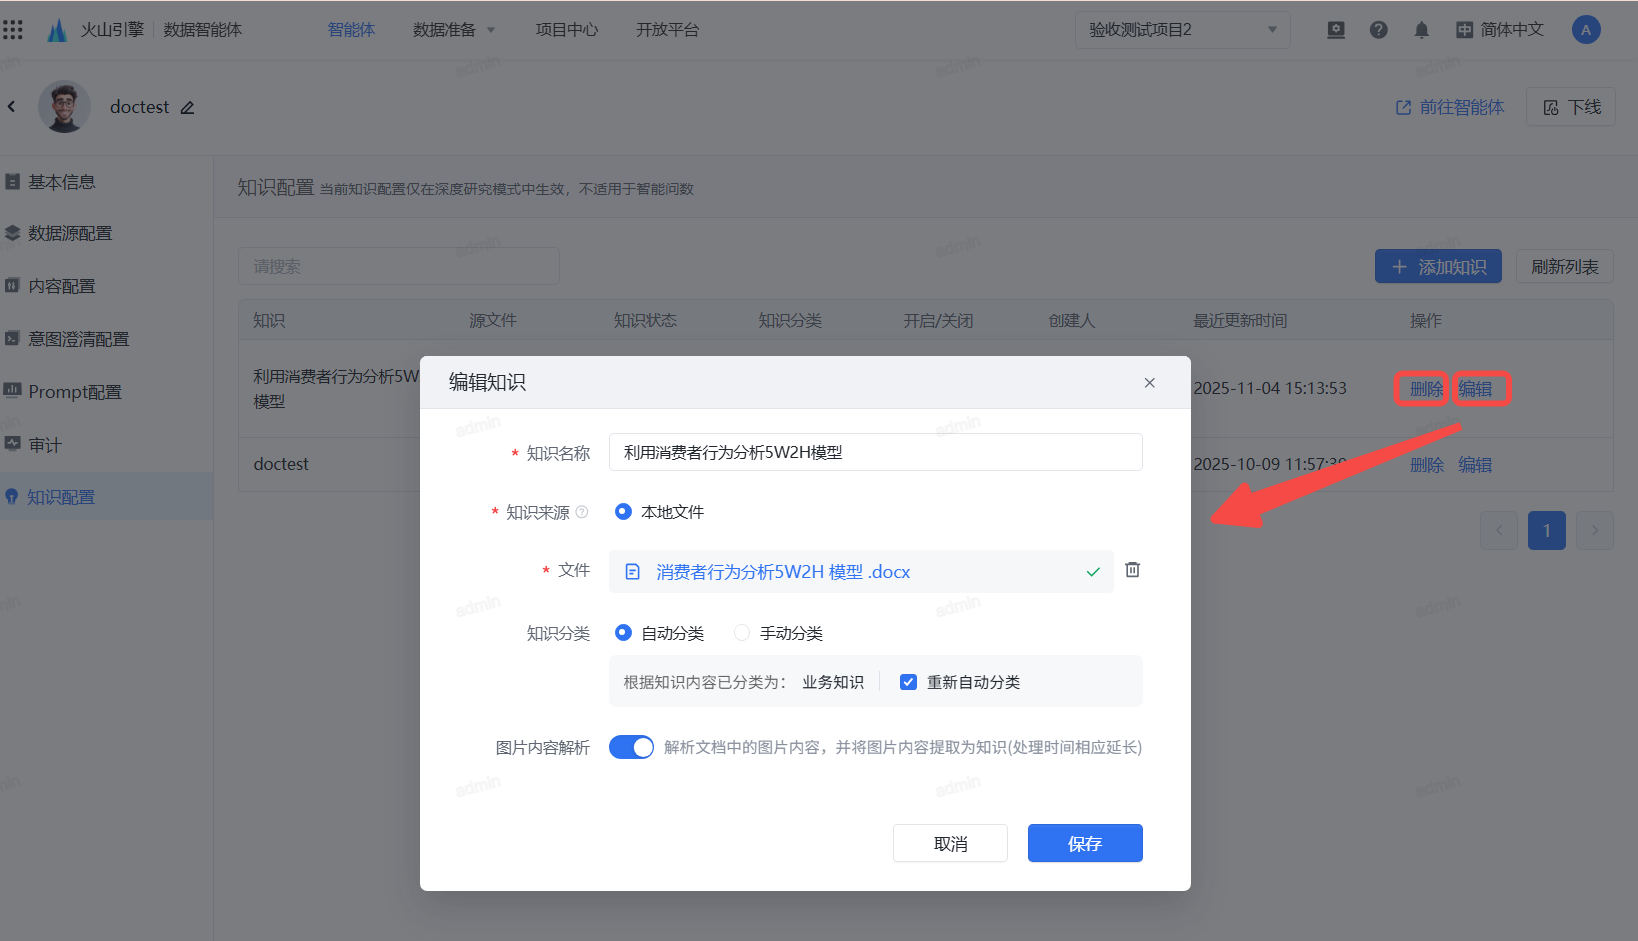Edit the doctest knowledge row
The image size is (1638, 941).
pos(1475,465)
